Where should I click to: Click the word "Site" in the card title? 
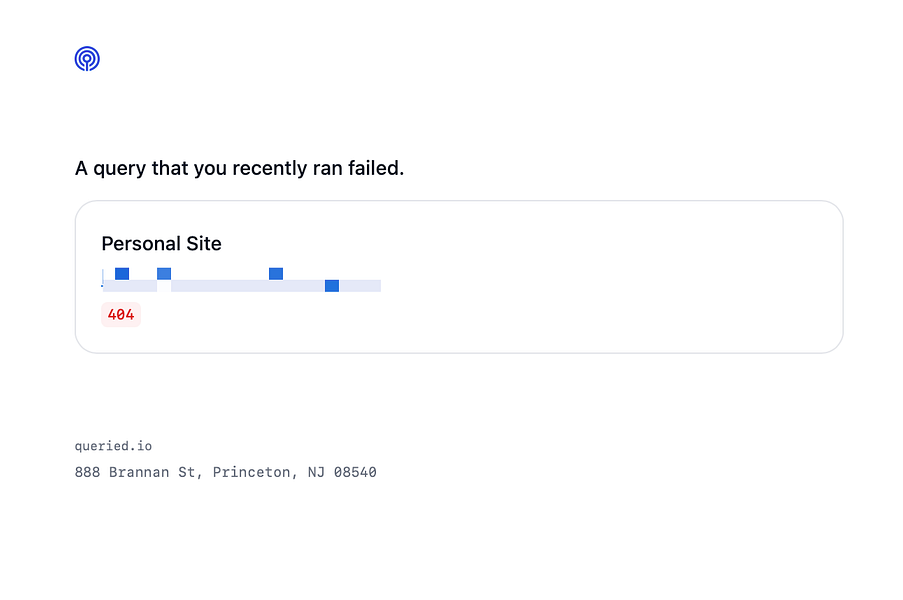pyautogui.click(x=203, y=244)
